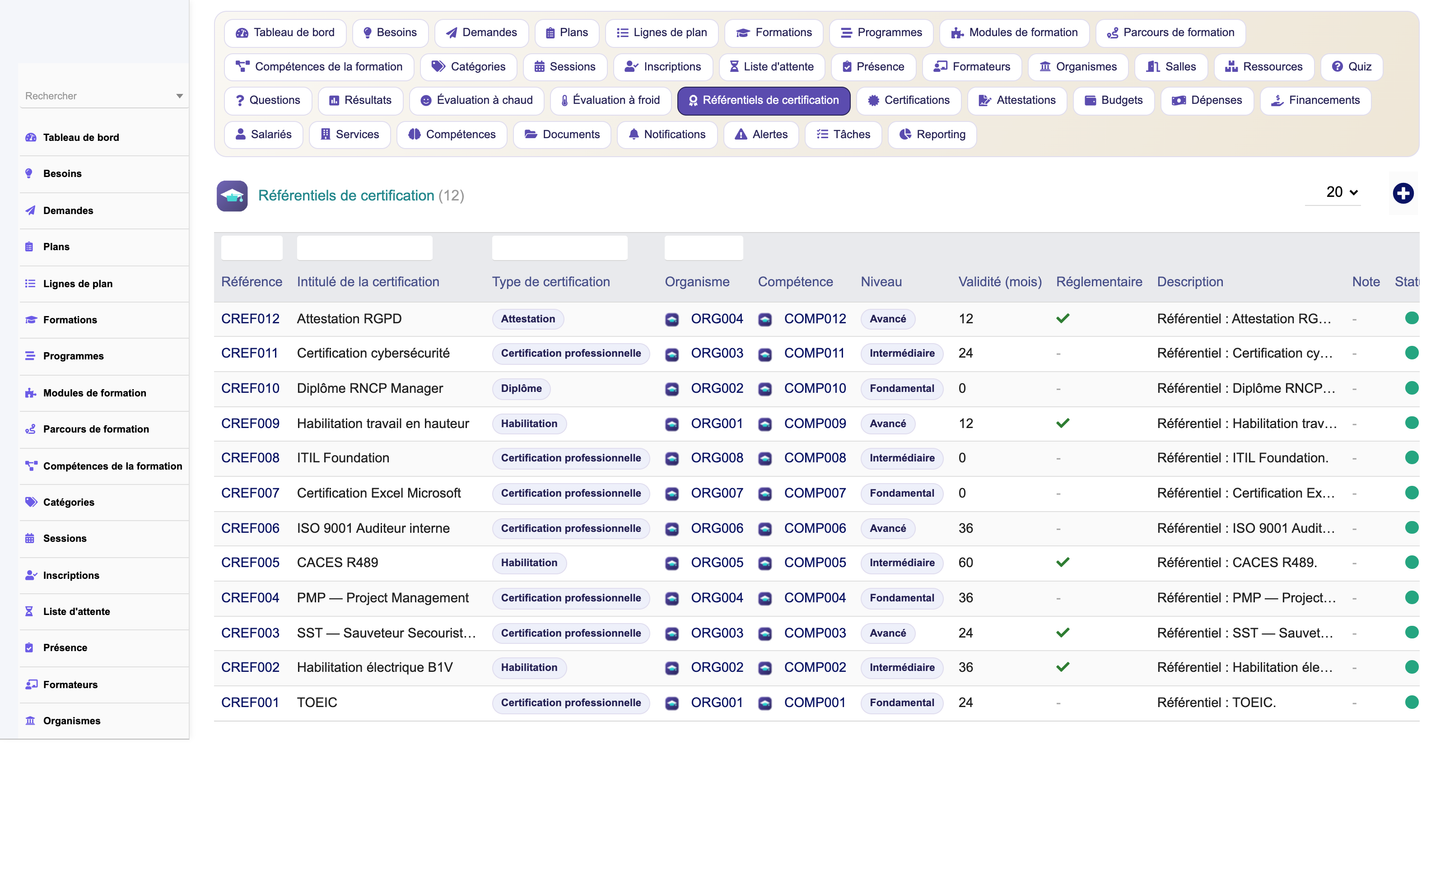The image size is (1445, 894).
Task: Open the Tâches tab
Action: (x=843, y=135)
